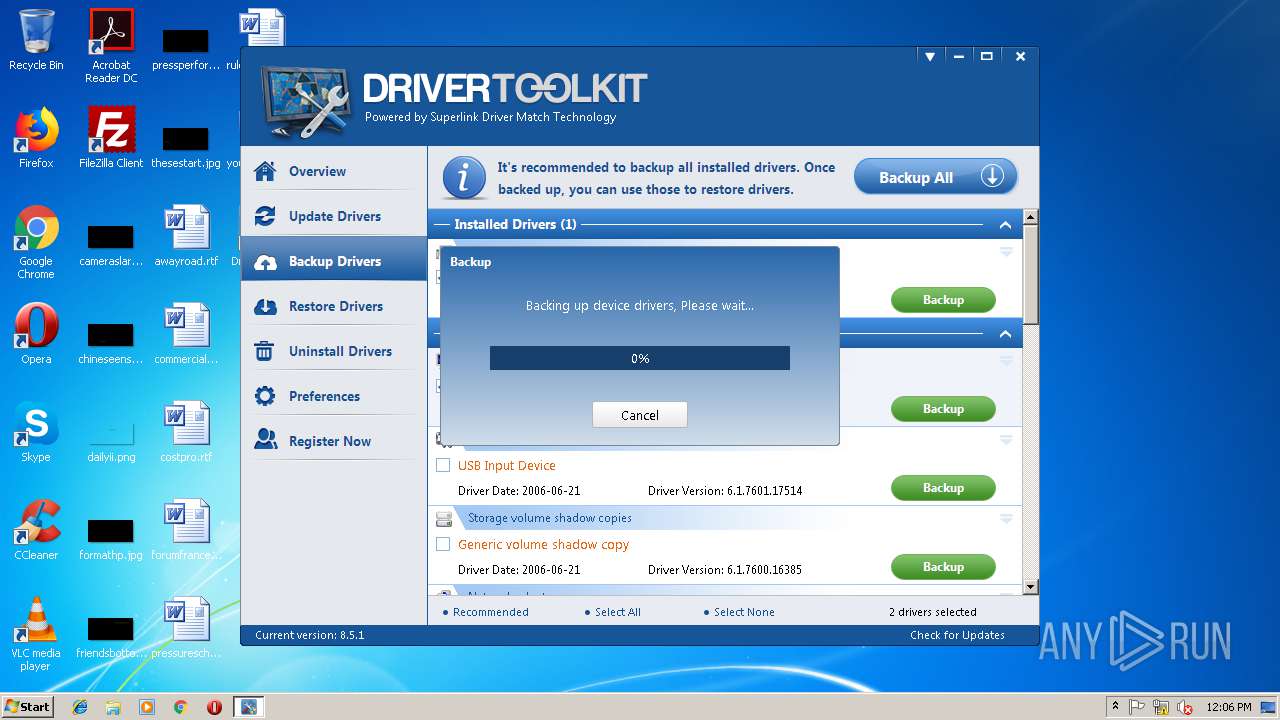This screenshot has width=1280, height=720.
Task: Expand details arrow above USB Input Device
Action: (1006, 440)
